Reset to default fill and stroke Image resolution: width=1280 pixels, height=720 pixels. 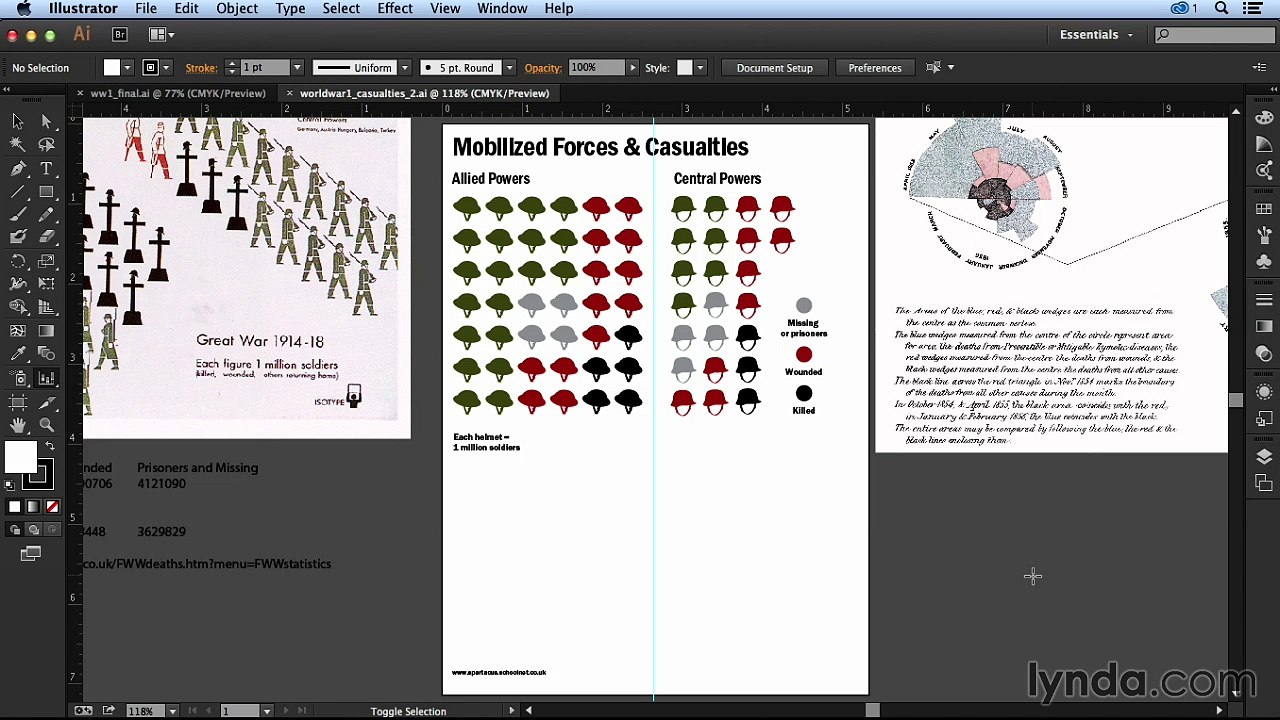[11, 486]
